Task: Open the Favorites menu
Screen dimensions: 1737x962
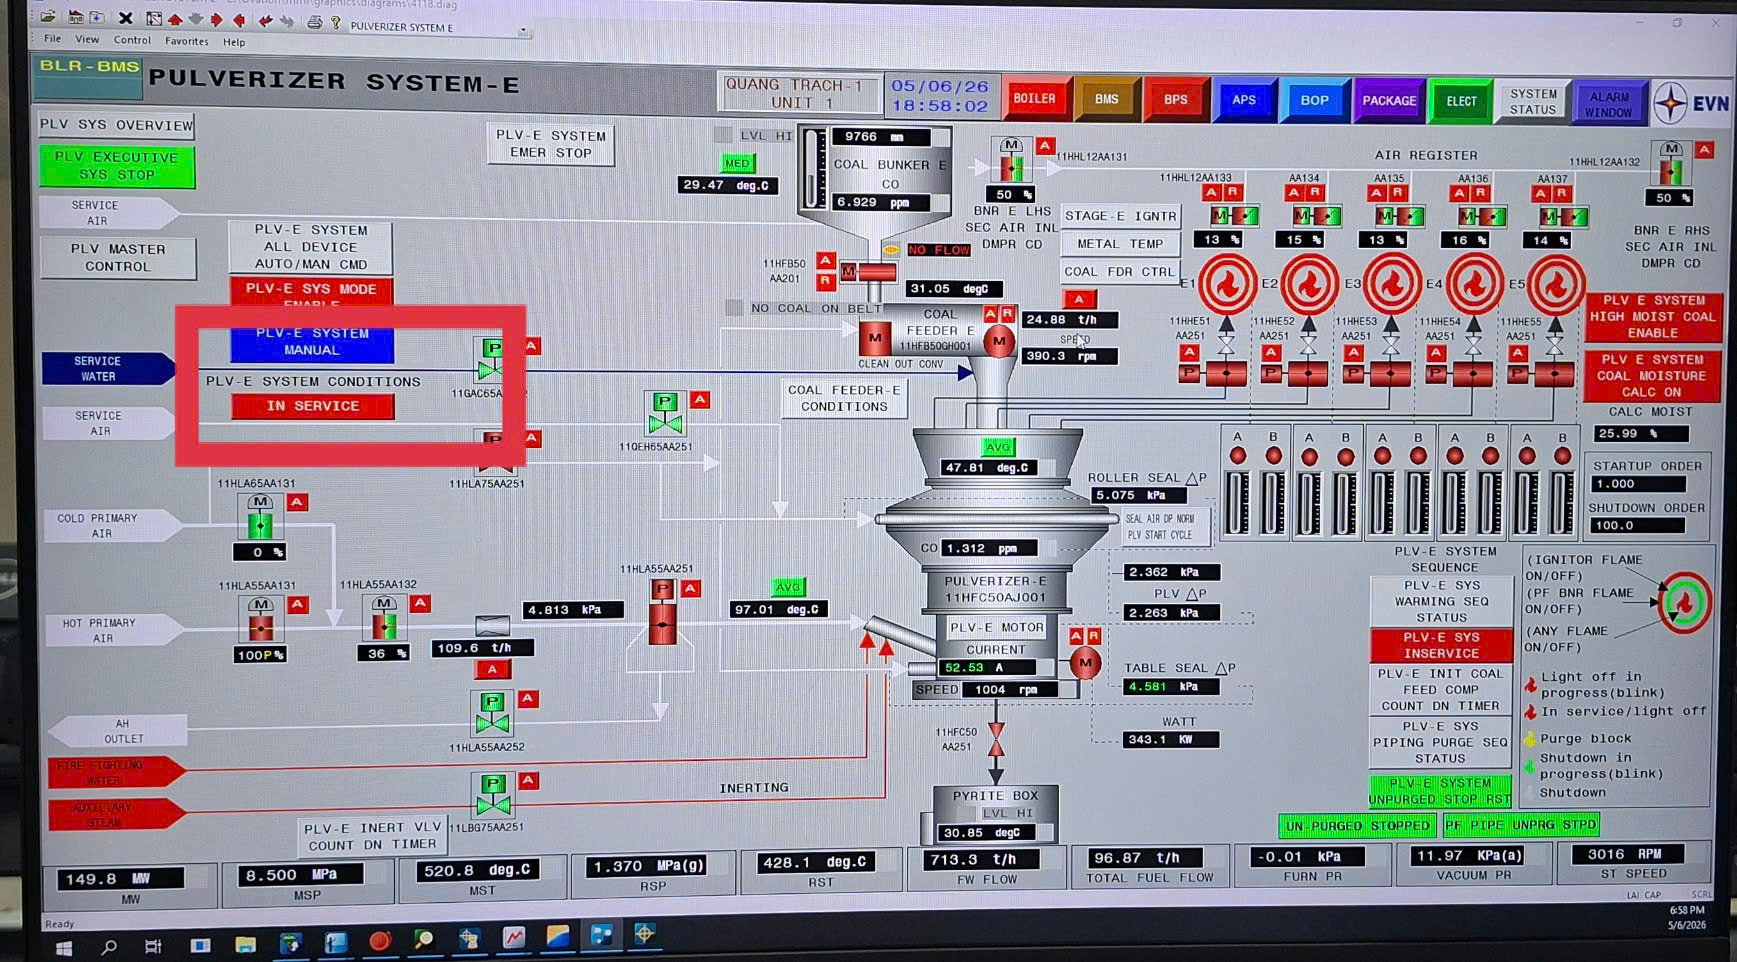Action: [x=187, y=41]
